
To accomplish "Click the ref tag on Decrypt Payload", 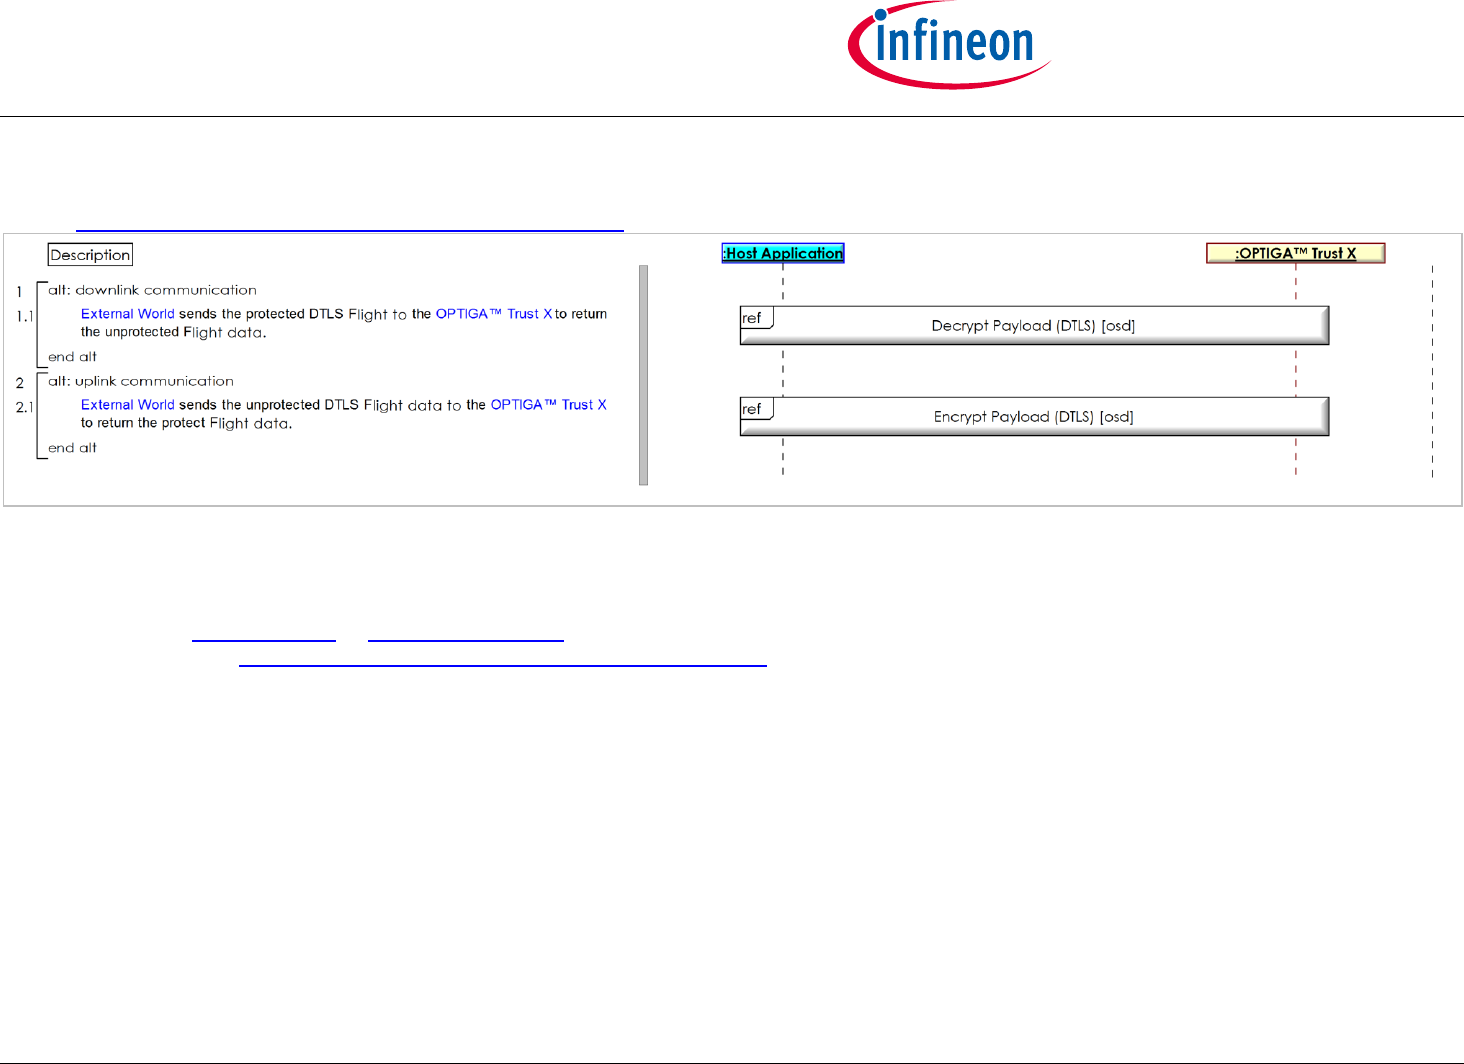I will 756,318.
